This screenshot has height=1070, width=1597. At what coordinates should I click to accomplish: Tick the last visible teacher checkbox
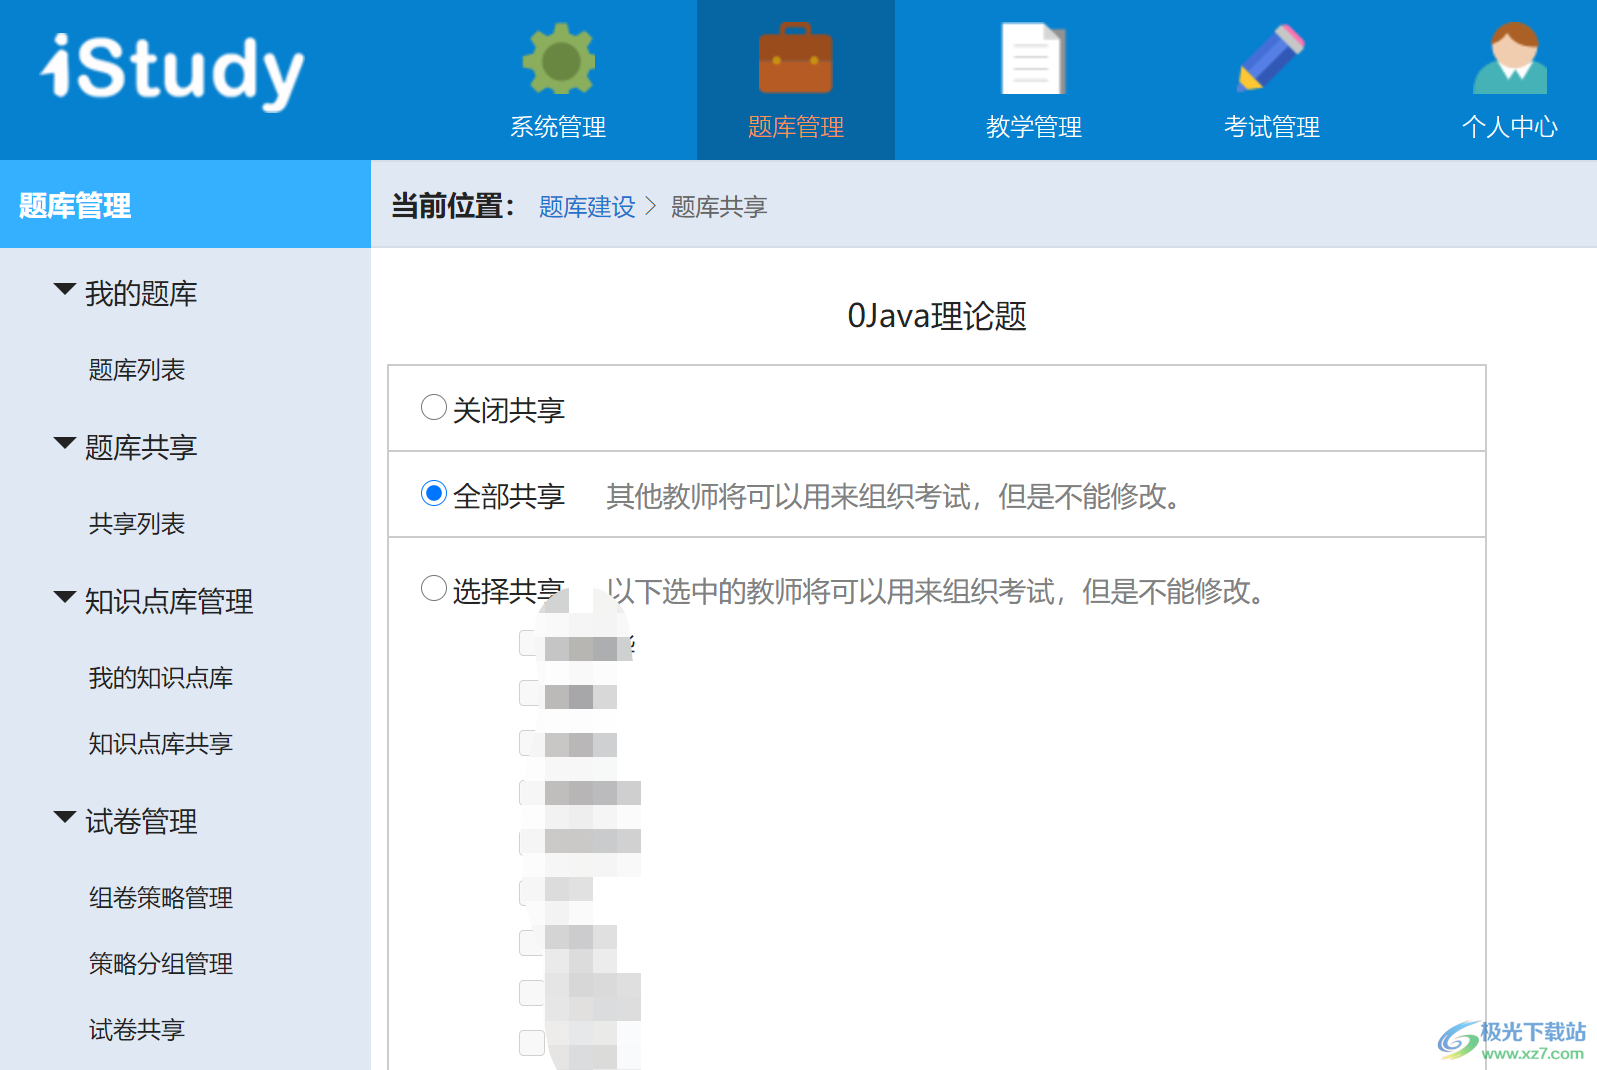[532, 1043]
